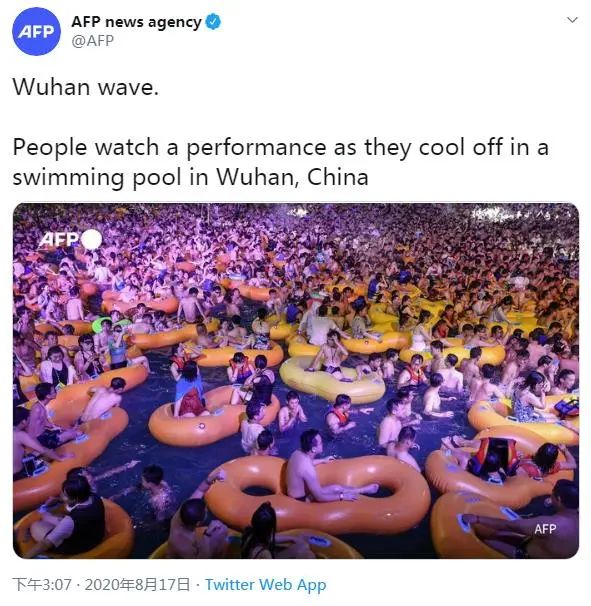Click the round orange tube with red-dressed rider
This screenshot has width=591, height=606.
coord(213,417)
